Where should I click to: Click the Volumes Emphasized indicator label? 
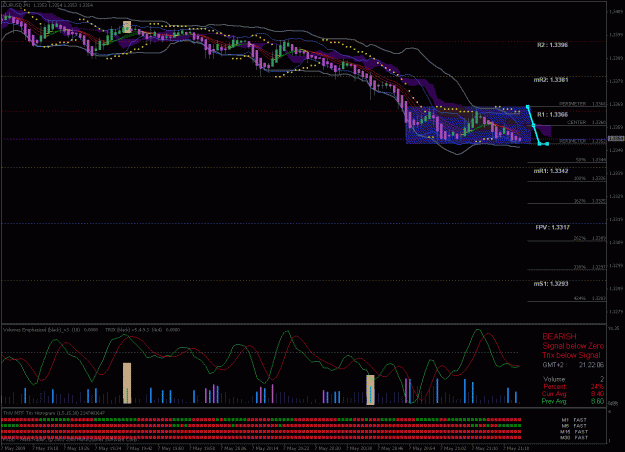pyautogui.click(x=50, y=330)
